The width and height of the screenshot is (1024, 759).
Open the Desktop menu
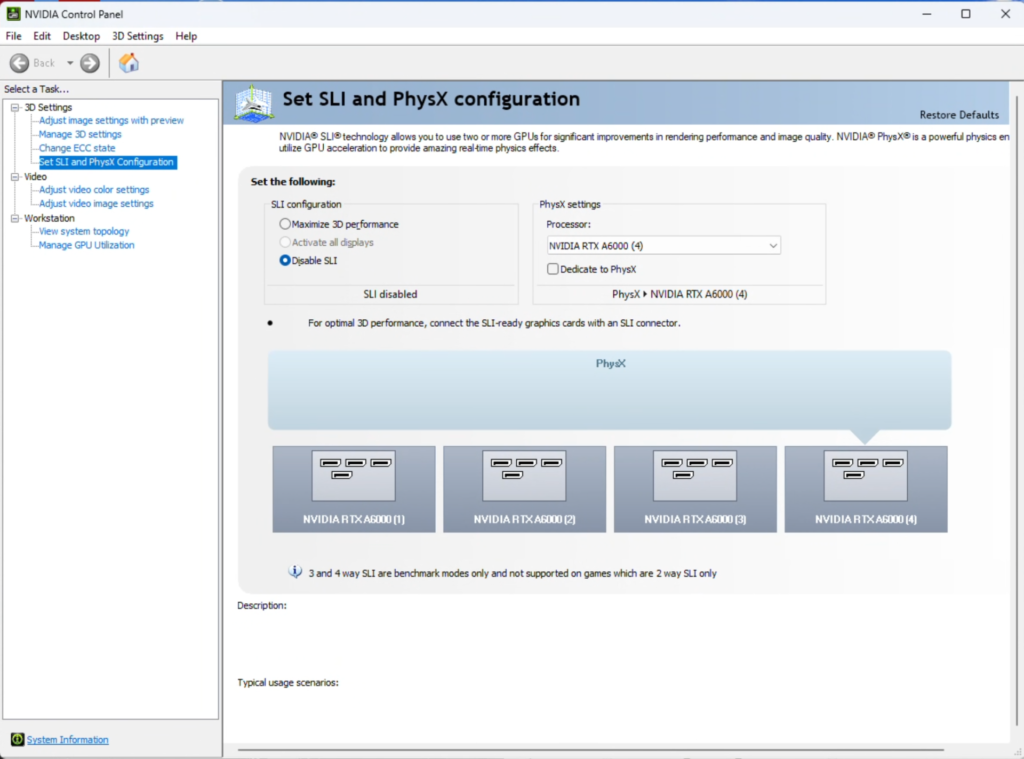pos(81,36)
